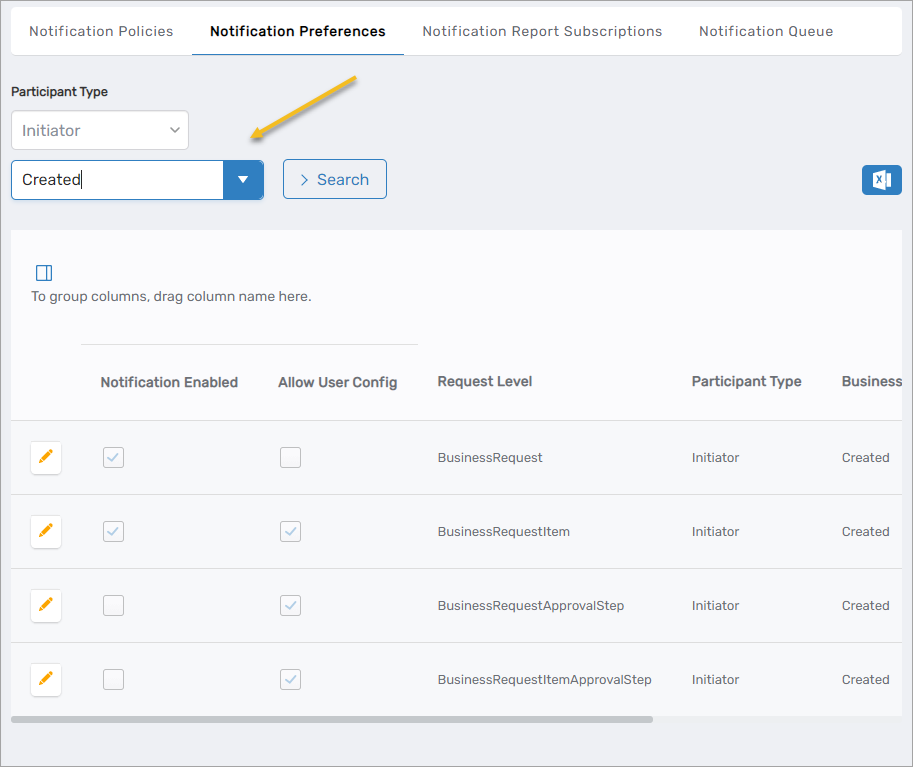Click pencil icon for BusinessRequestItem row
The height and width of the screenshot is (767, 913).
pos(46,531)
